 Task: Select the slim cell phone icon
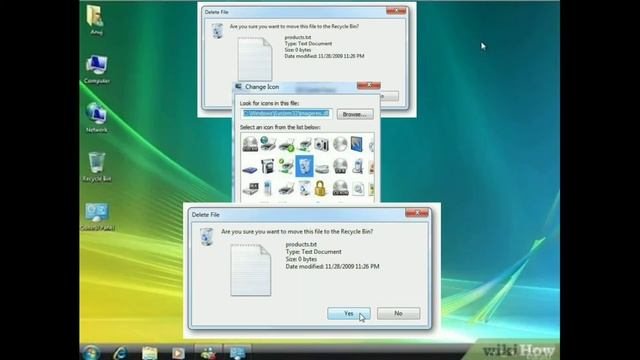pos(268,188)
